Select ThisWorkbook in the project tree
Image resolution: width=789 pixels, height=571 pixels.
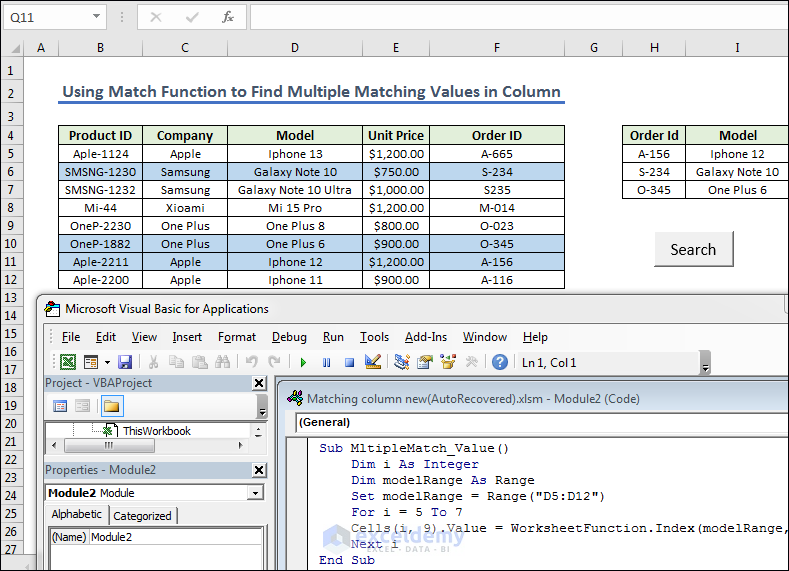(x=156, y=431)
